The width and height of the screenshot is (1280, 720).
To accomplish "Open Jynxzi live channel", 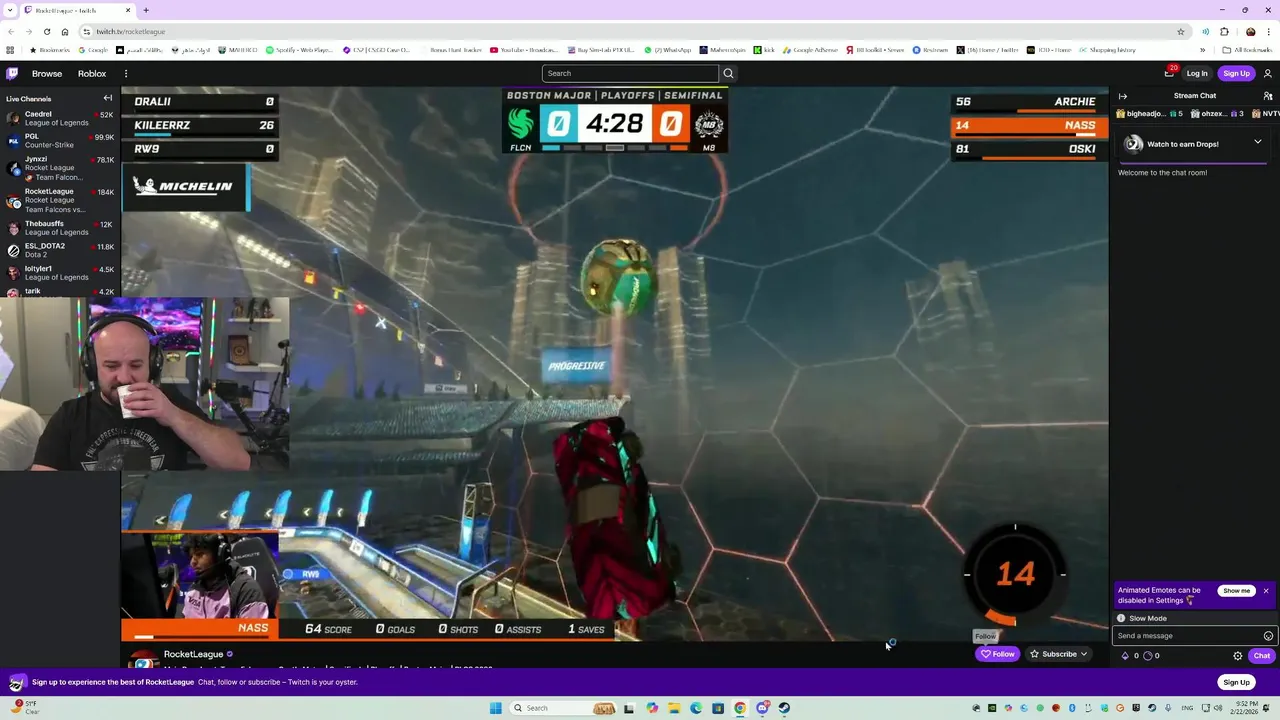I will click(x=60, y=167).
